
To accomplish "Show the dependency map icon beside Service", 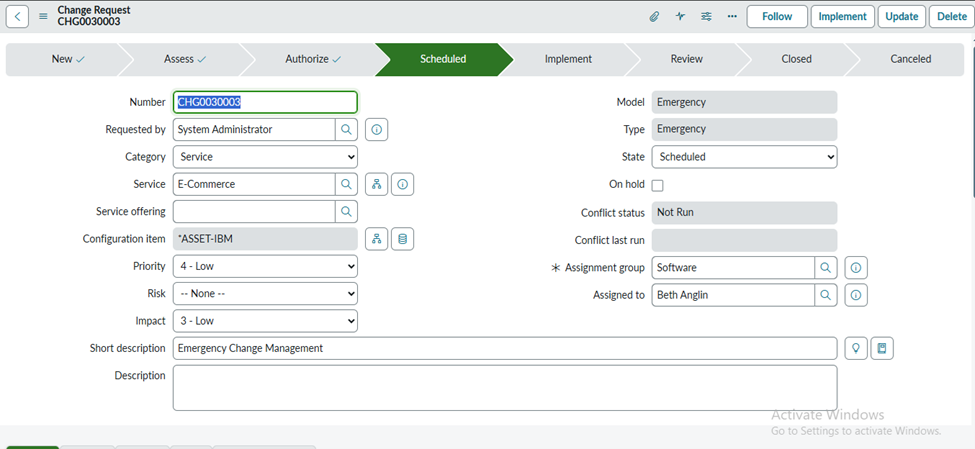I will click(376, 184).
